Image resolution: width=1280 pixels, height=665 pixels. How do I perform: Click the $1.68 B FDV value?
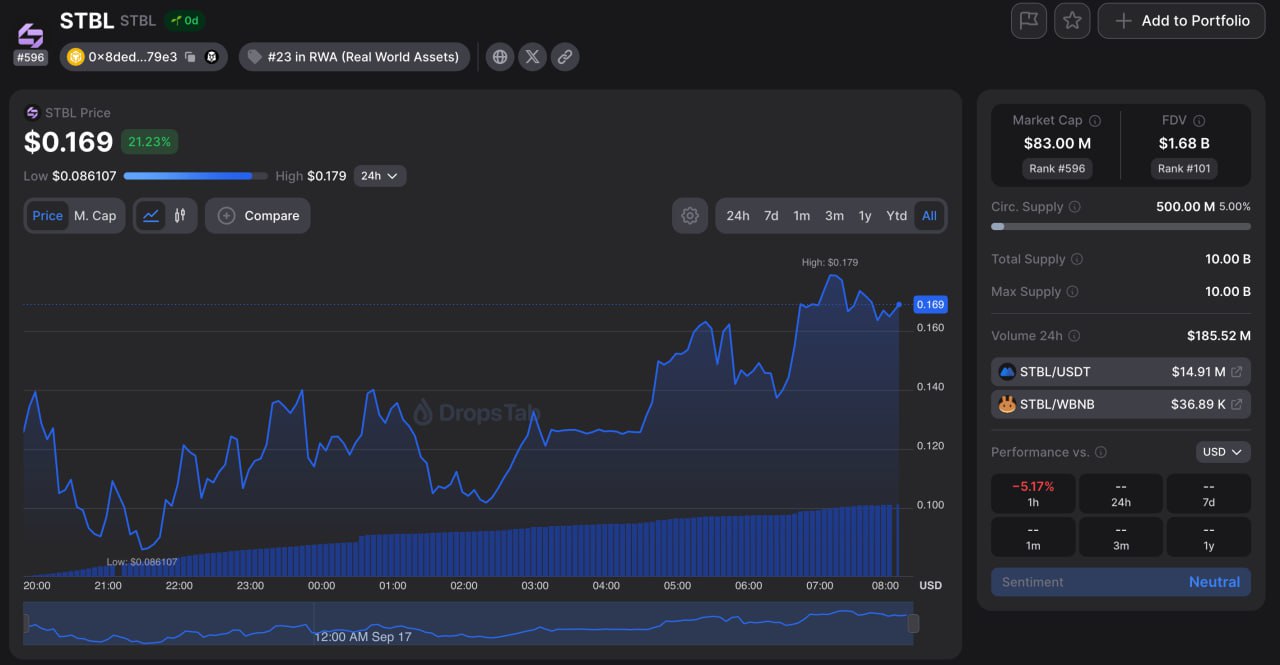tap(1184, 143)
